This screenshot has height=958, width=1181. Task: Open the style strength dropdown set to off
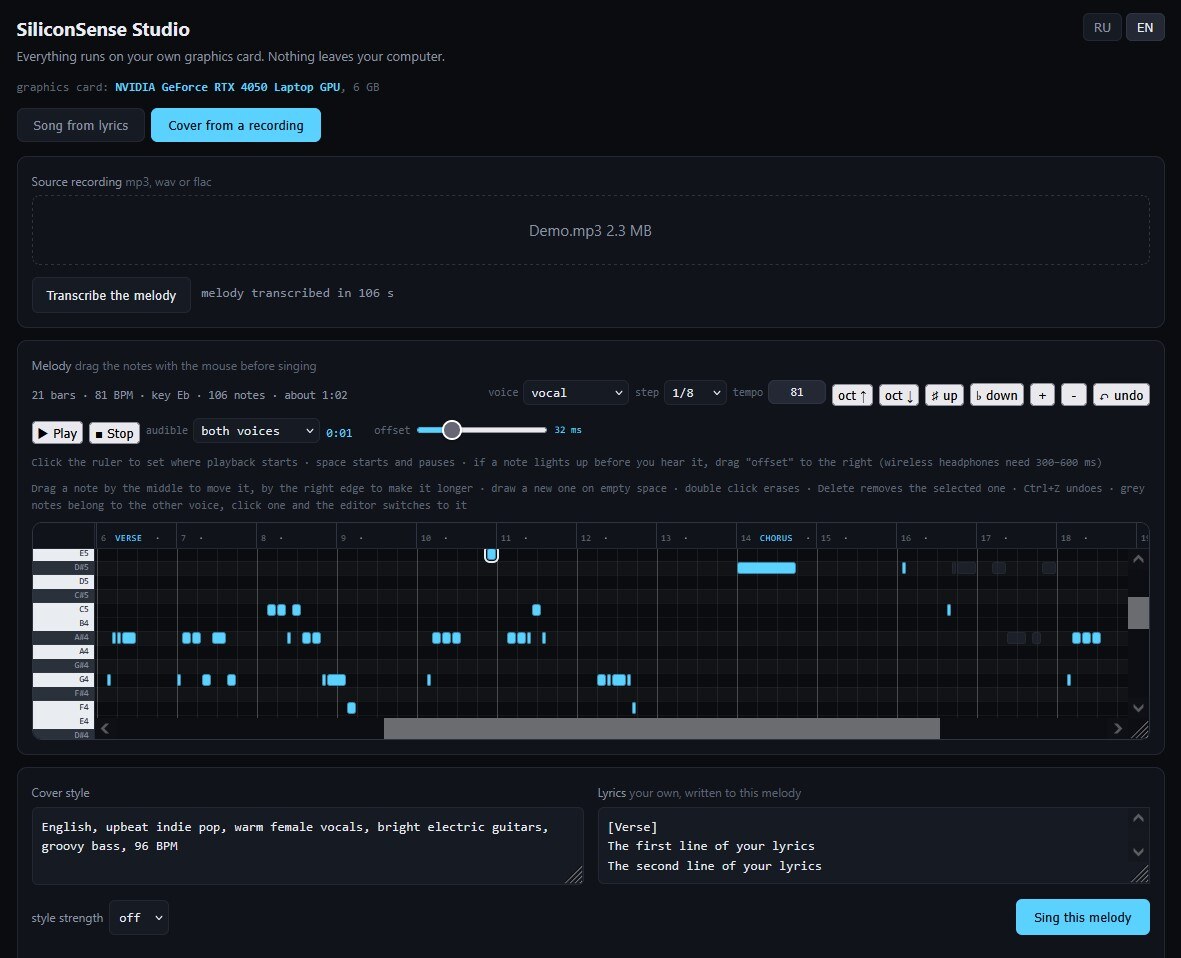(139, 918)
